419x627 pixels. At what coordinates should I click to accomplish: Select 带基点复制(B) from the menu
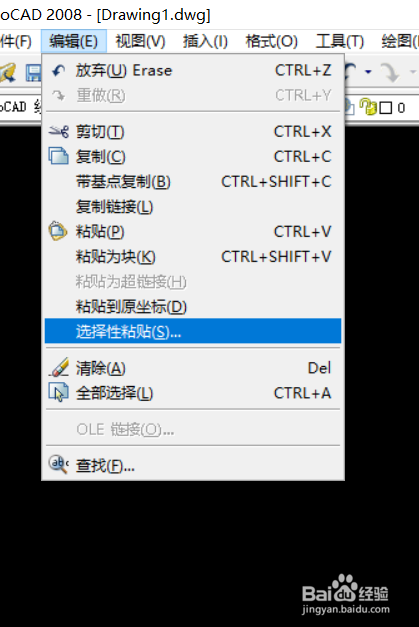pos(193,182)
